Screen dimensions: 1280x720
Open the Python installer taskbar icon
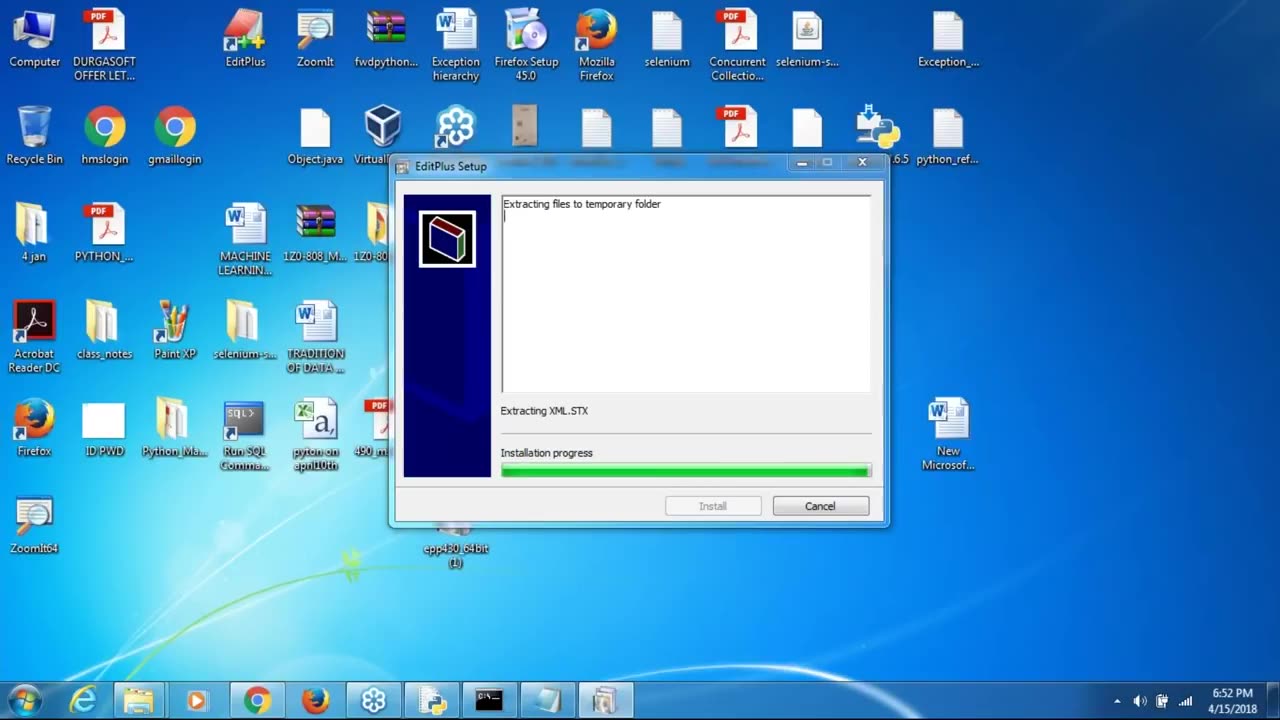click(432, 701)
